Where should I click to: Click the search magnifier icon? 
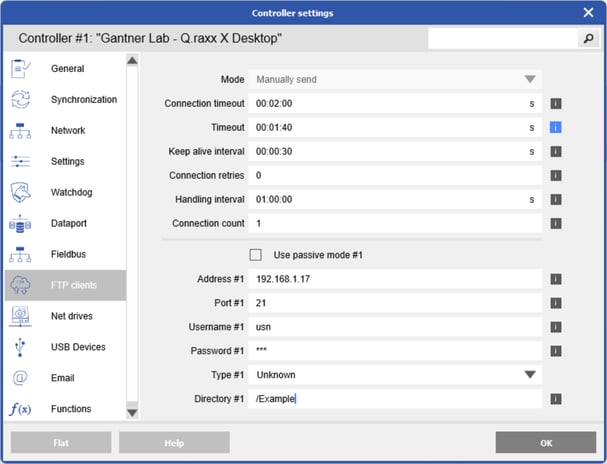(588, 38)
